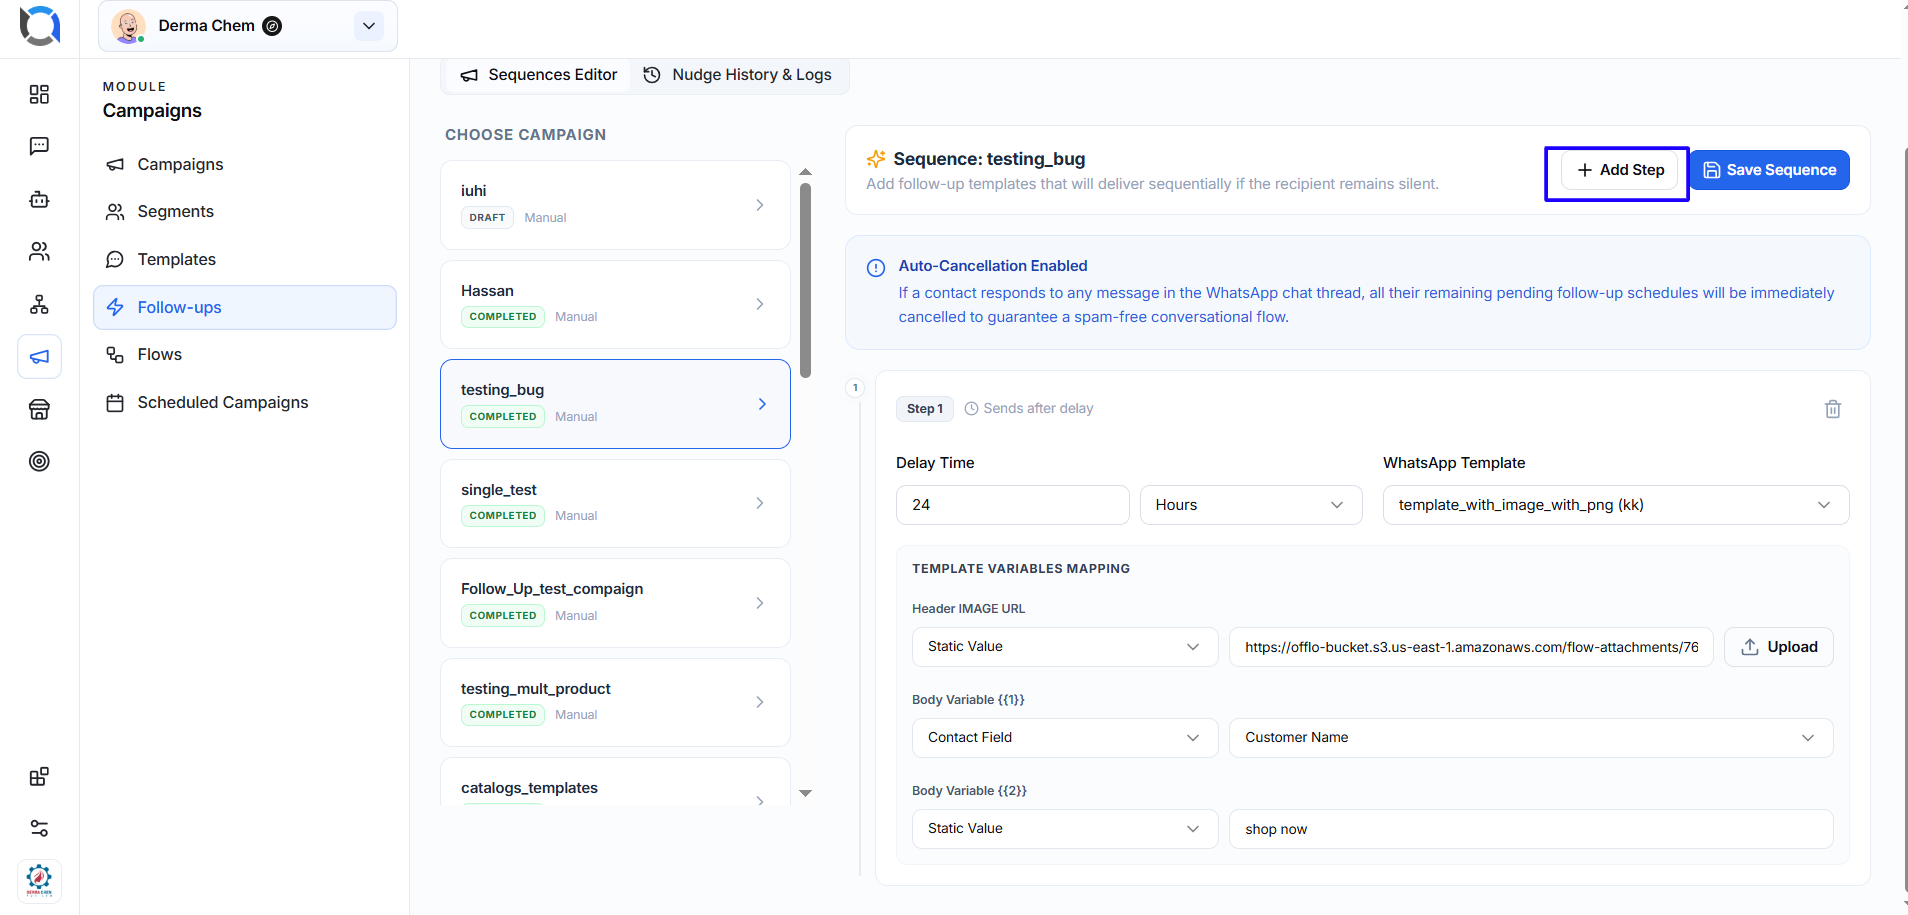The height and width of the screenshot is (915, 1908).
Task: Open Scheduled Campaigns in the module menu
Action: 245,403
